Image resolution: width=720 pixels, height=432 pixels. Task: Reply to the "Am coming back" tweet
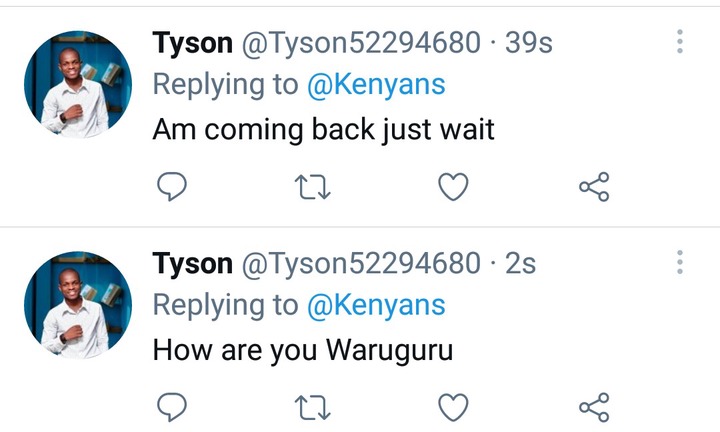pos(172,186)
